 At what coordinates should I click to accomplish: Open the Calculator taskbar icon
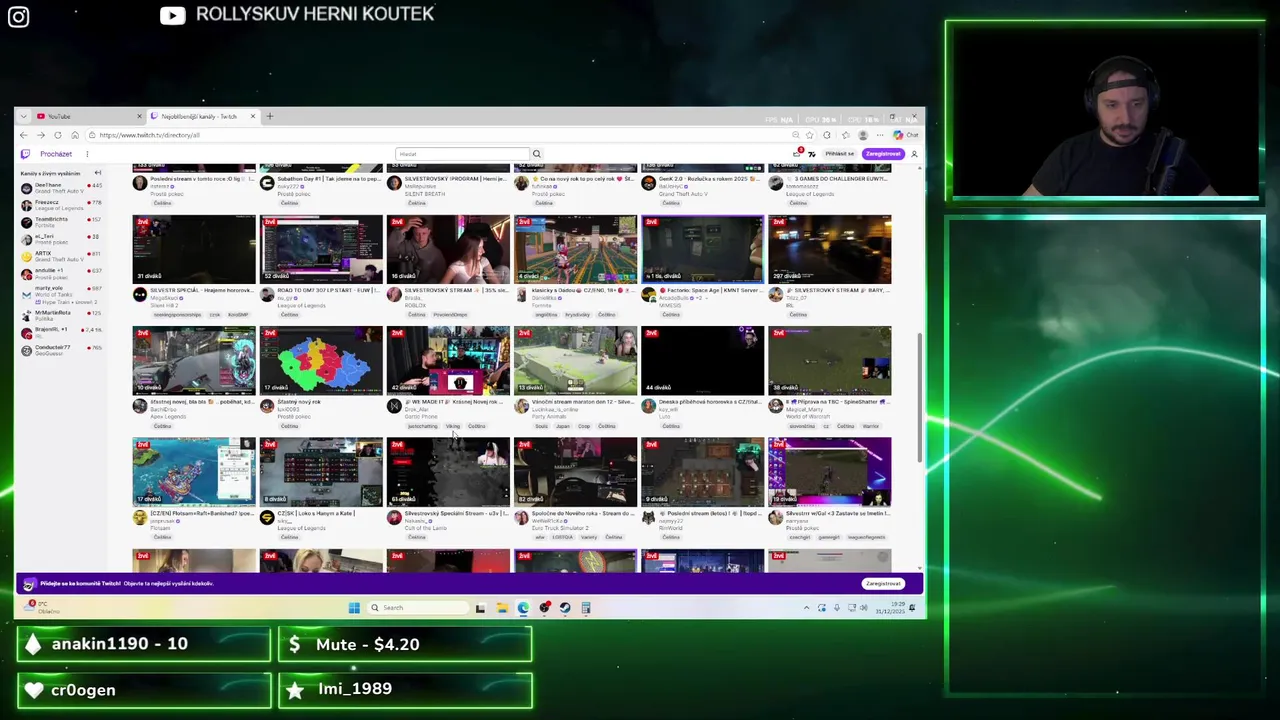(586, 608)
